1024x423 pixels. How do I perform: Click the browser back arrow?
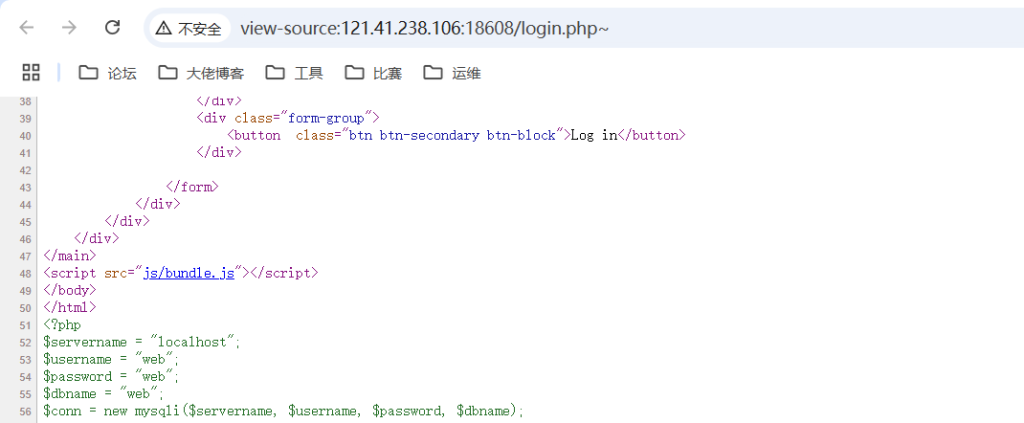click(27, 28)
